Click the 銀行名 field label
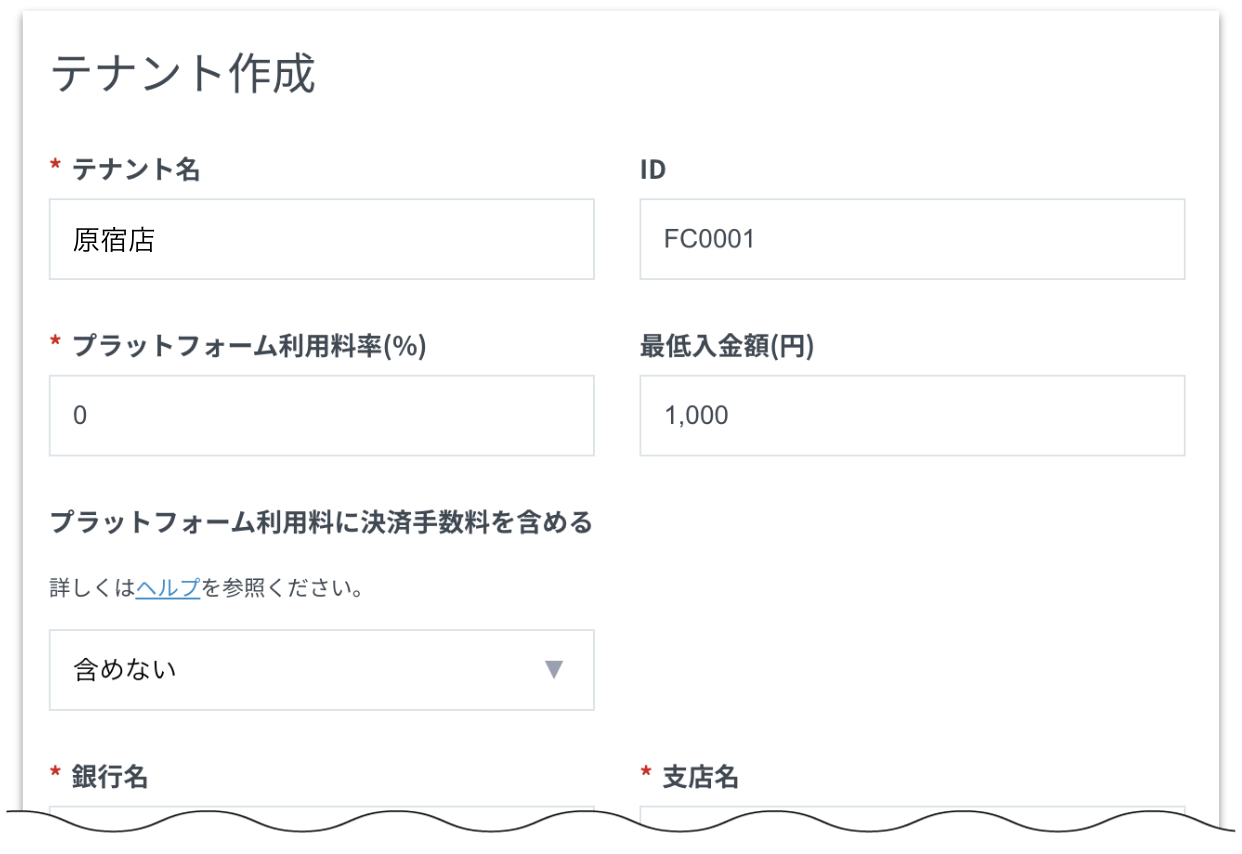The width and height of the screenshot is (1242, 854). coord(110,777)
